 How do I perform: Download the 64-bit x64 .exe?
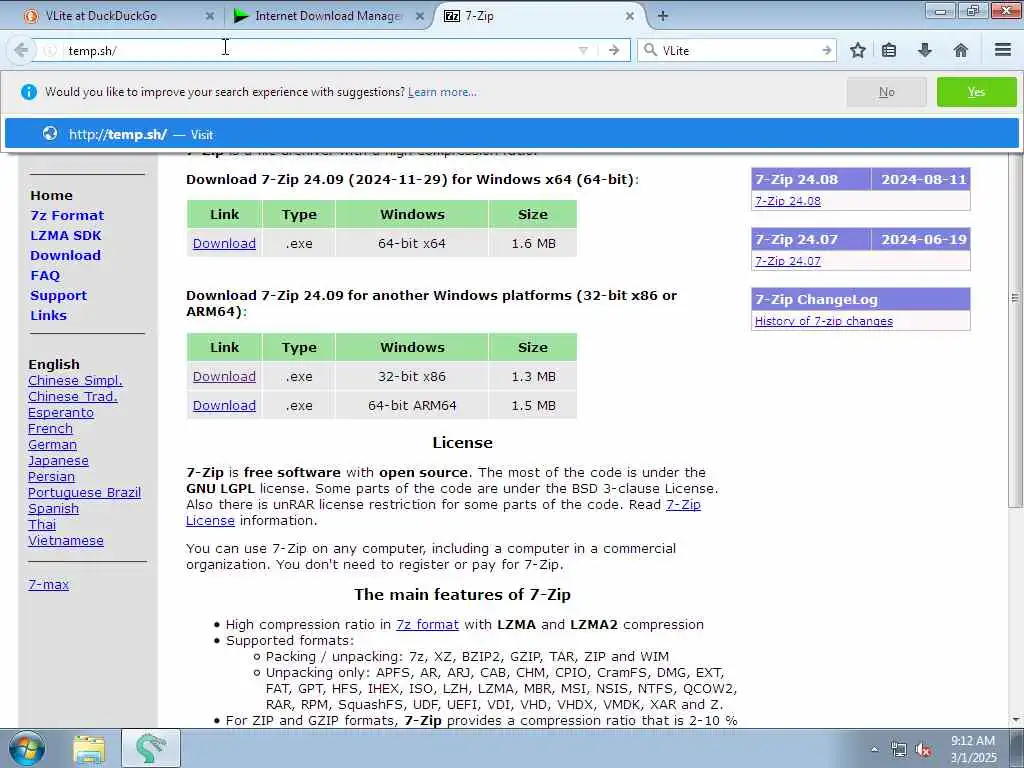224,244
